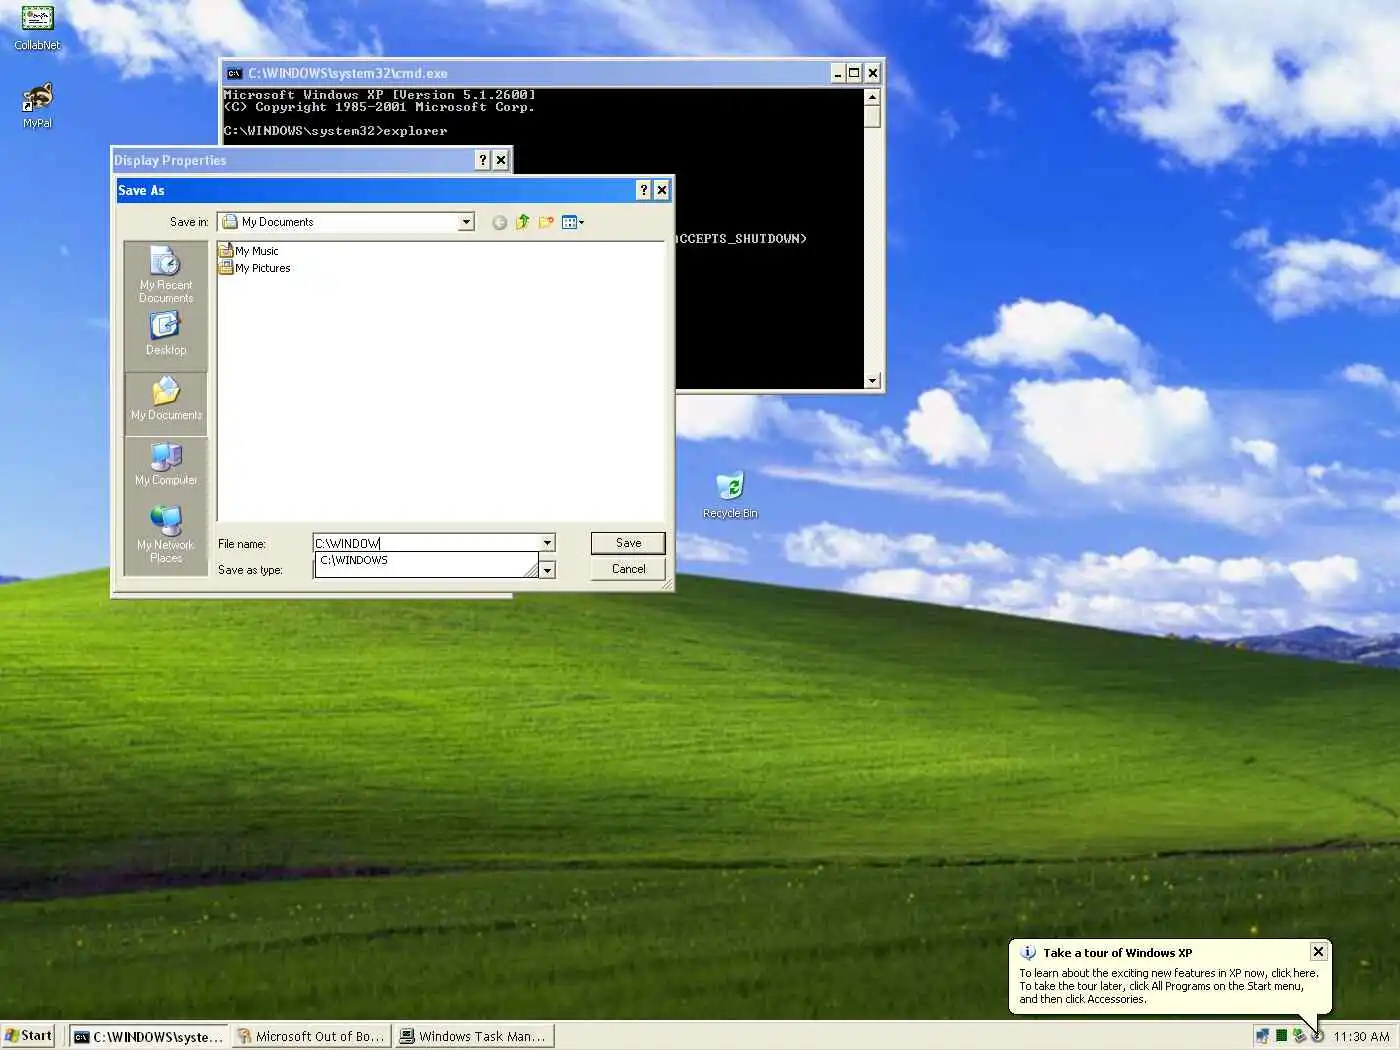The height and width of the screenshot is (1050, 1400).
Task: Close the Display Properties dialog
Action: pyautogui.click(x=501, y=160)
